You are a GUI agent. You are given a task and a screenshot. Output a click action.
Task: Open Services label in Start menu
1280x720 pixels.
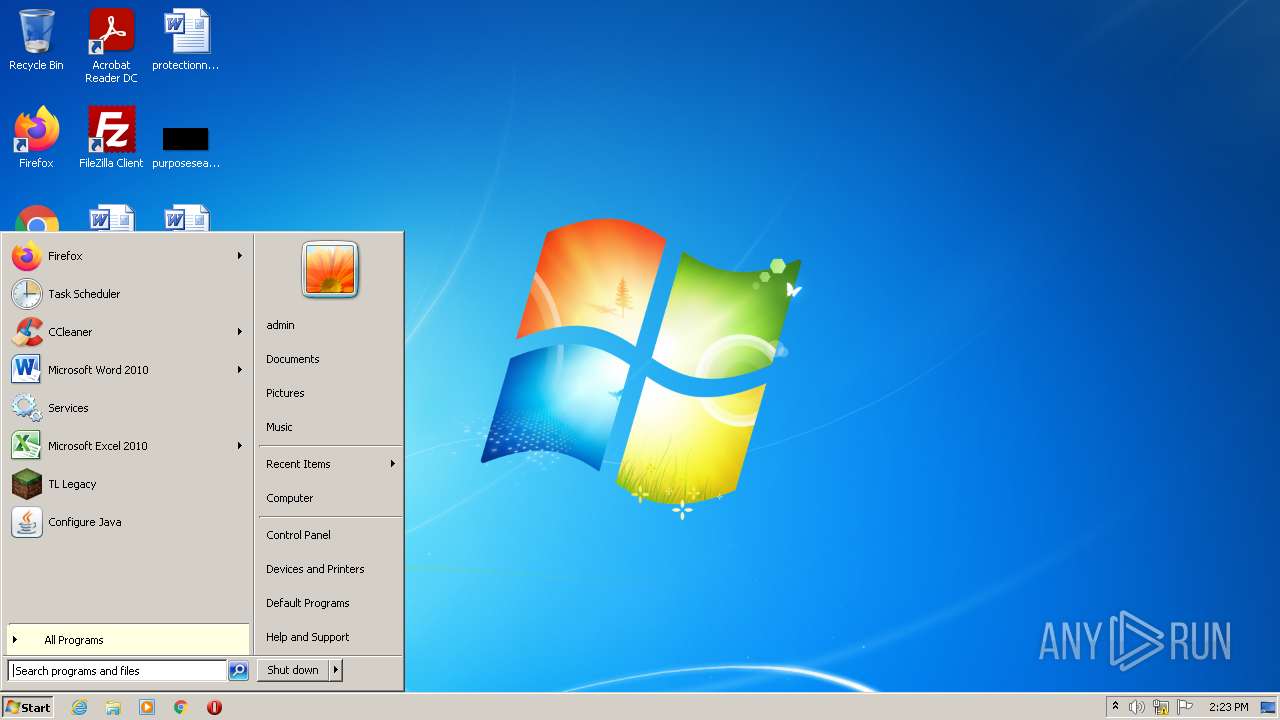coord(68,408)
